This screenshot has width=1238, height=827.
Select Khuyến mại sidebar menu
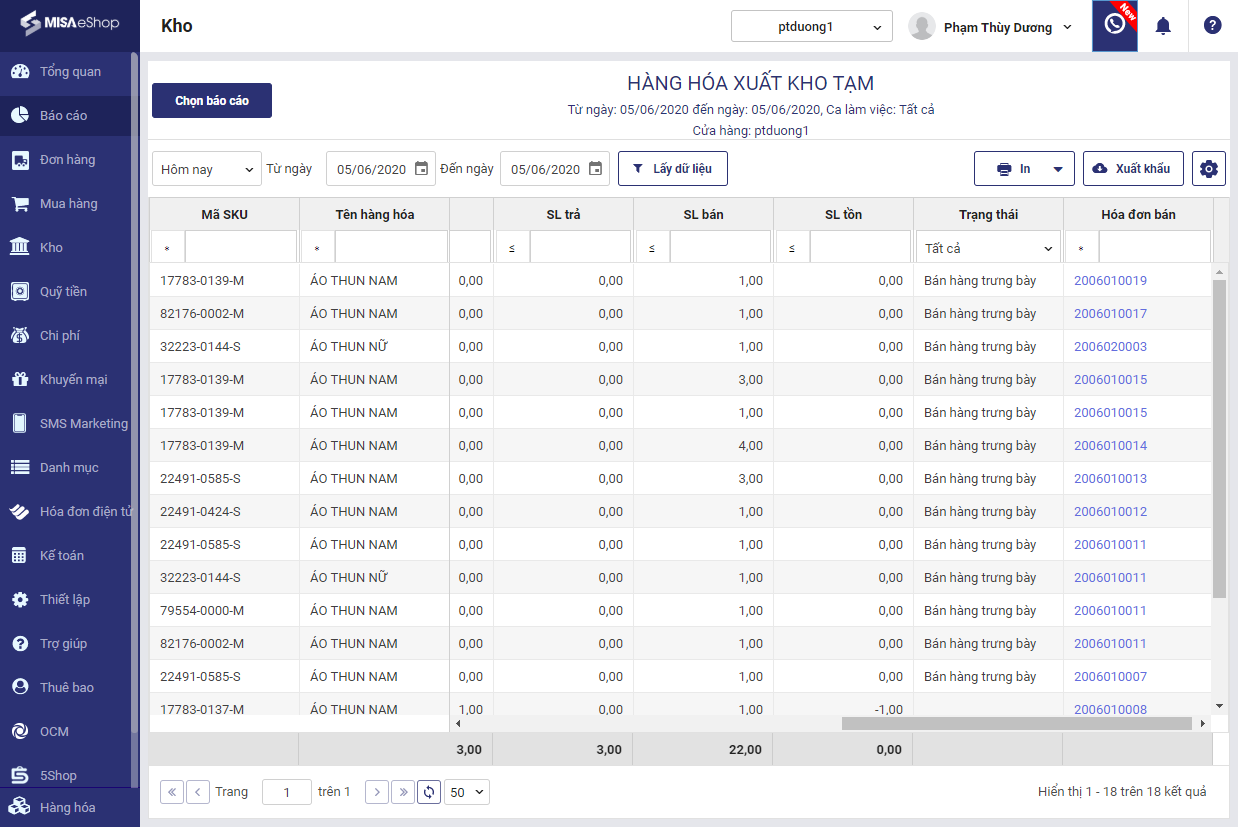[73, 380]
